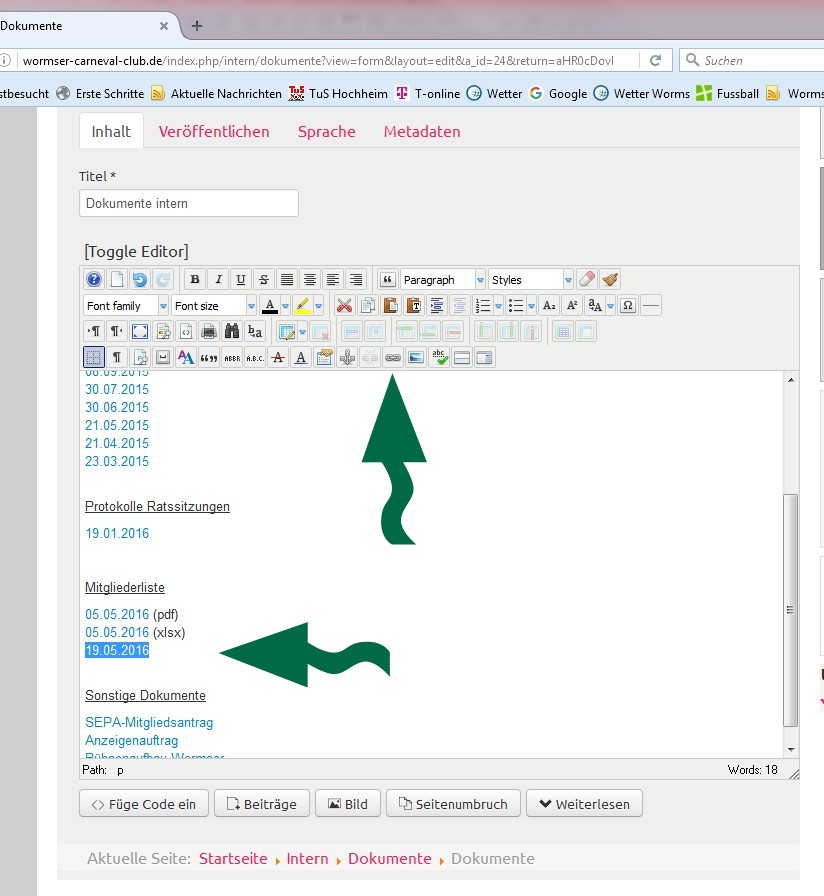This screenshot has height=896, width=824.
Task: Open find binoculars tool
Action: point(232,332)
